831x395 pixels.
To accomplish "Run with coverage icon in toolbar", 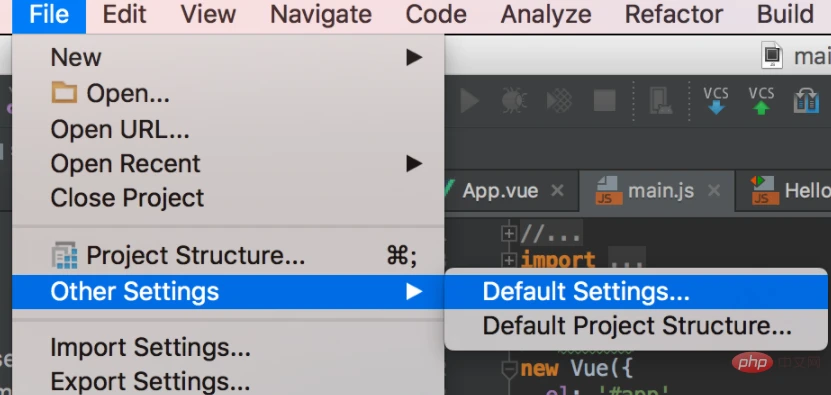I will coord(559,100).
